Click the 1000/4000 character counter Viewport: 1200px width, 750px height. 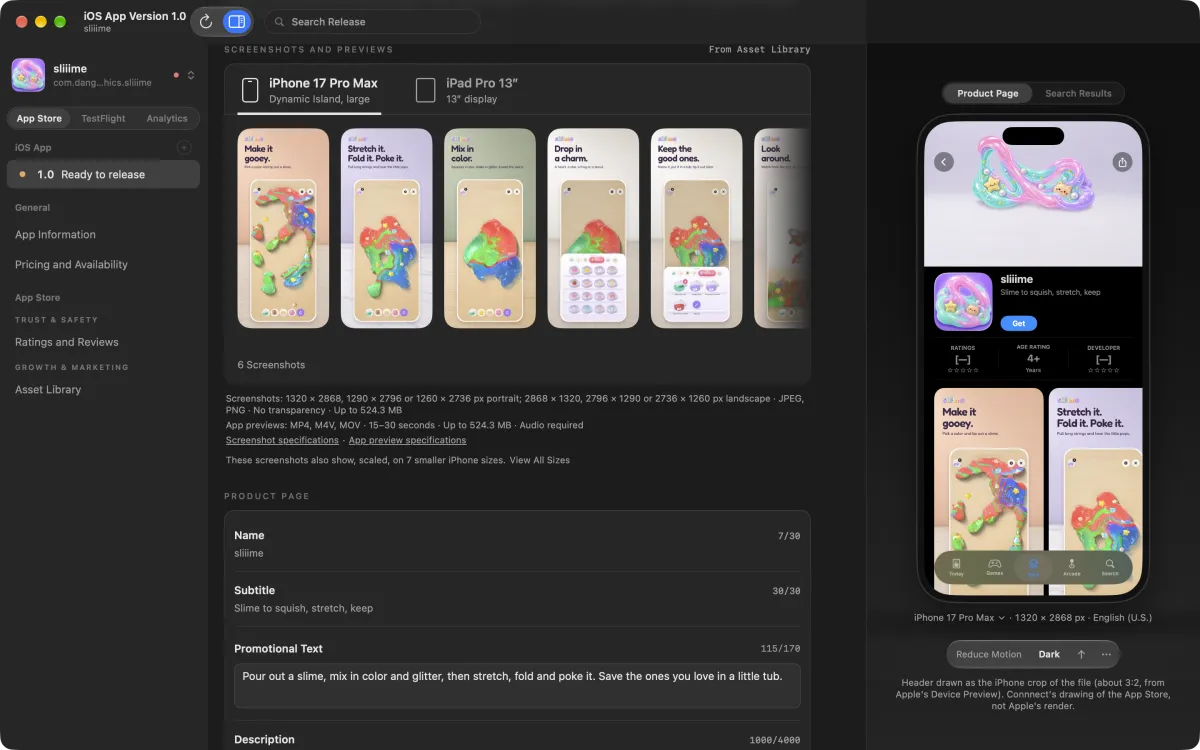click(x=775, y=740)
